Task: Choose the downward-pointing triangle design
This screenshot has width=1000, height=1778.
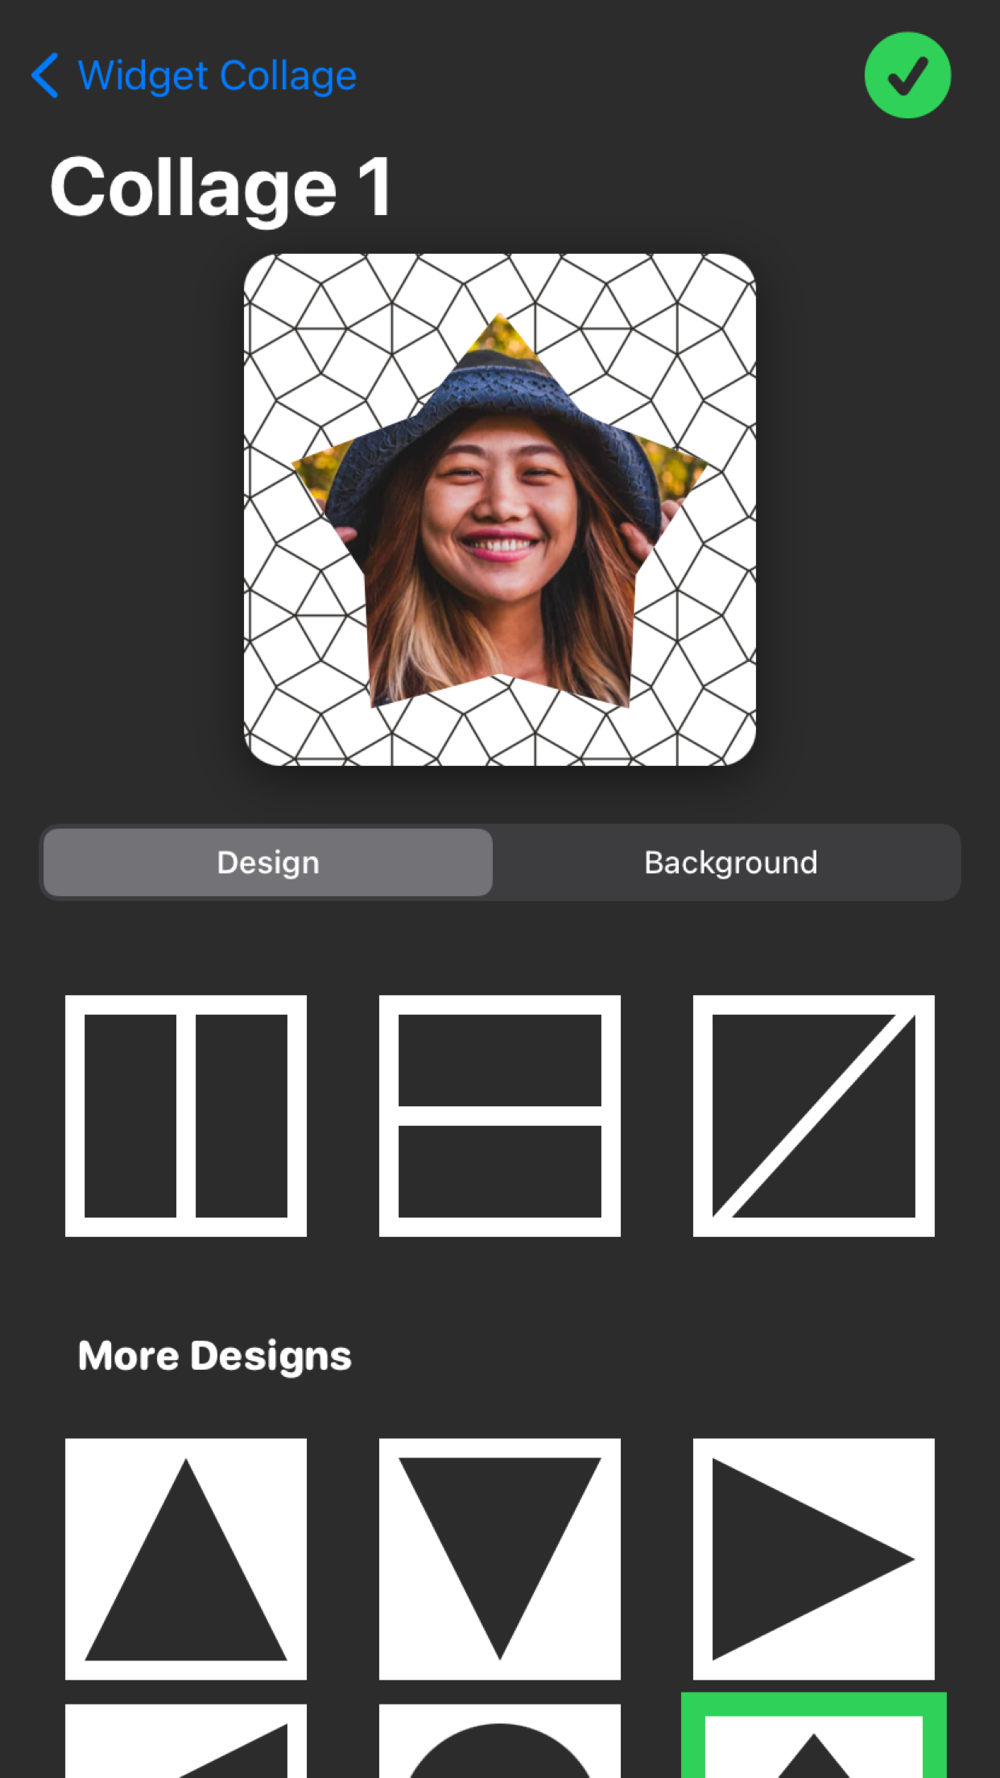Action: pyautogui.click(x=500, y=1559)
